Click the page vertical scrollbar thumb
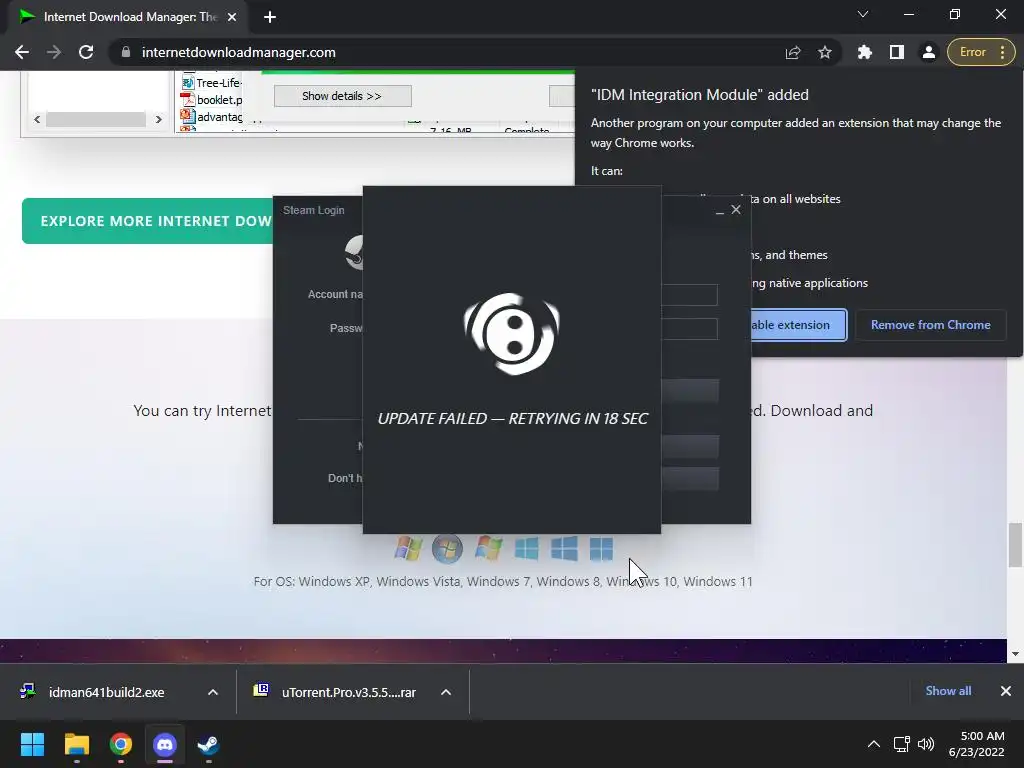1024x768 pixels. (x=1016, y=545)
